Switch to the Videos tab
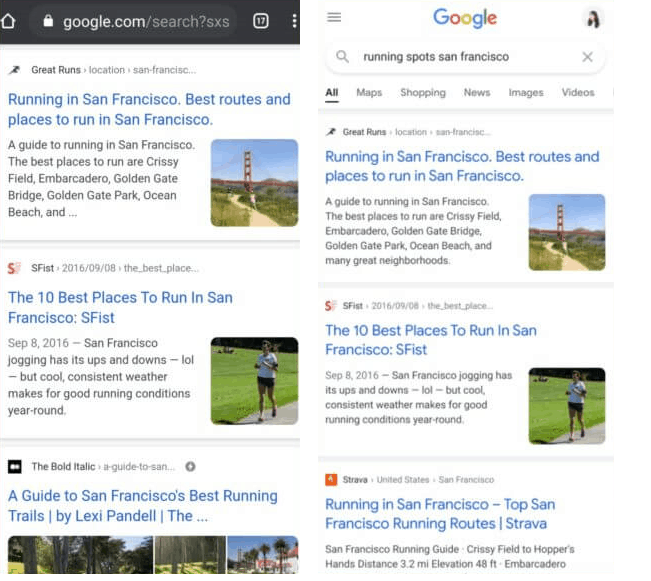This screenshot has width=651, height=581. pyautogui.click(x=578, y=93)
